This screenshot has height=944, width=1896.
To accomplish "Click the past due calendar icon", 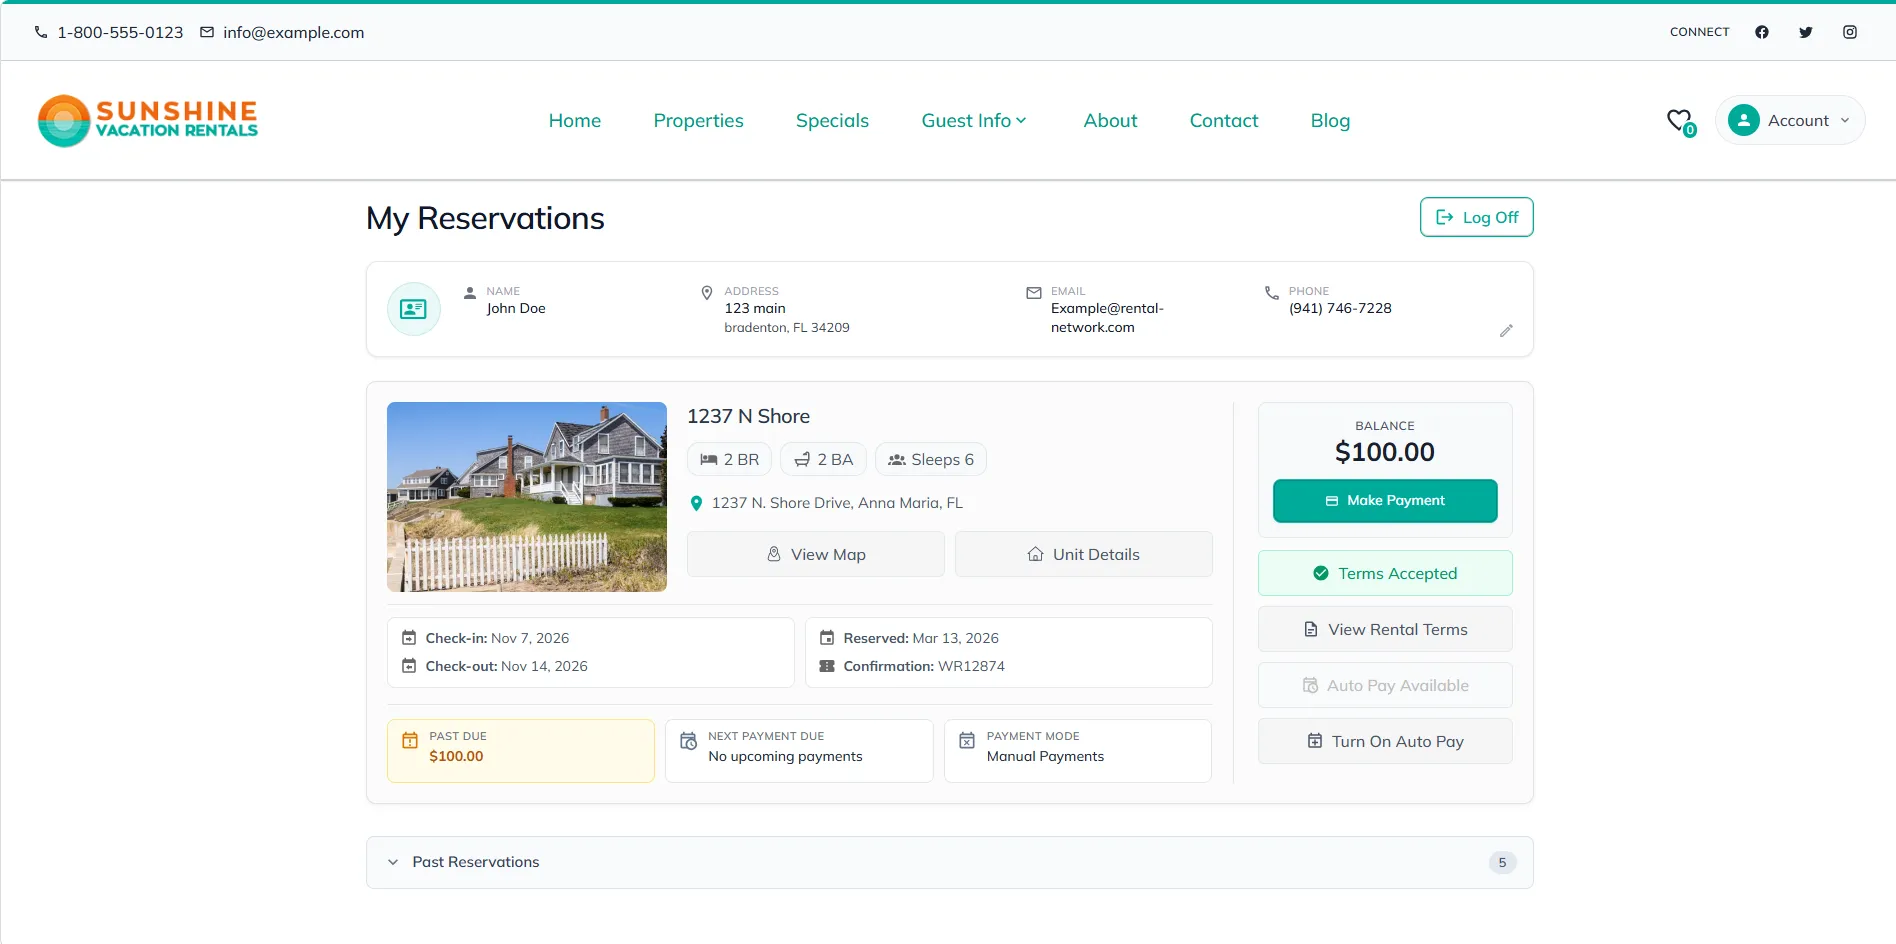I will pyautogui.click(x=410, y=741).
